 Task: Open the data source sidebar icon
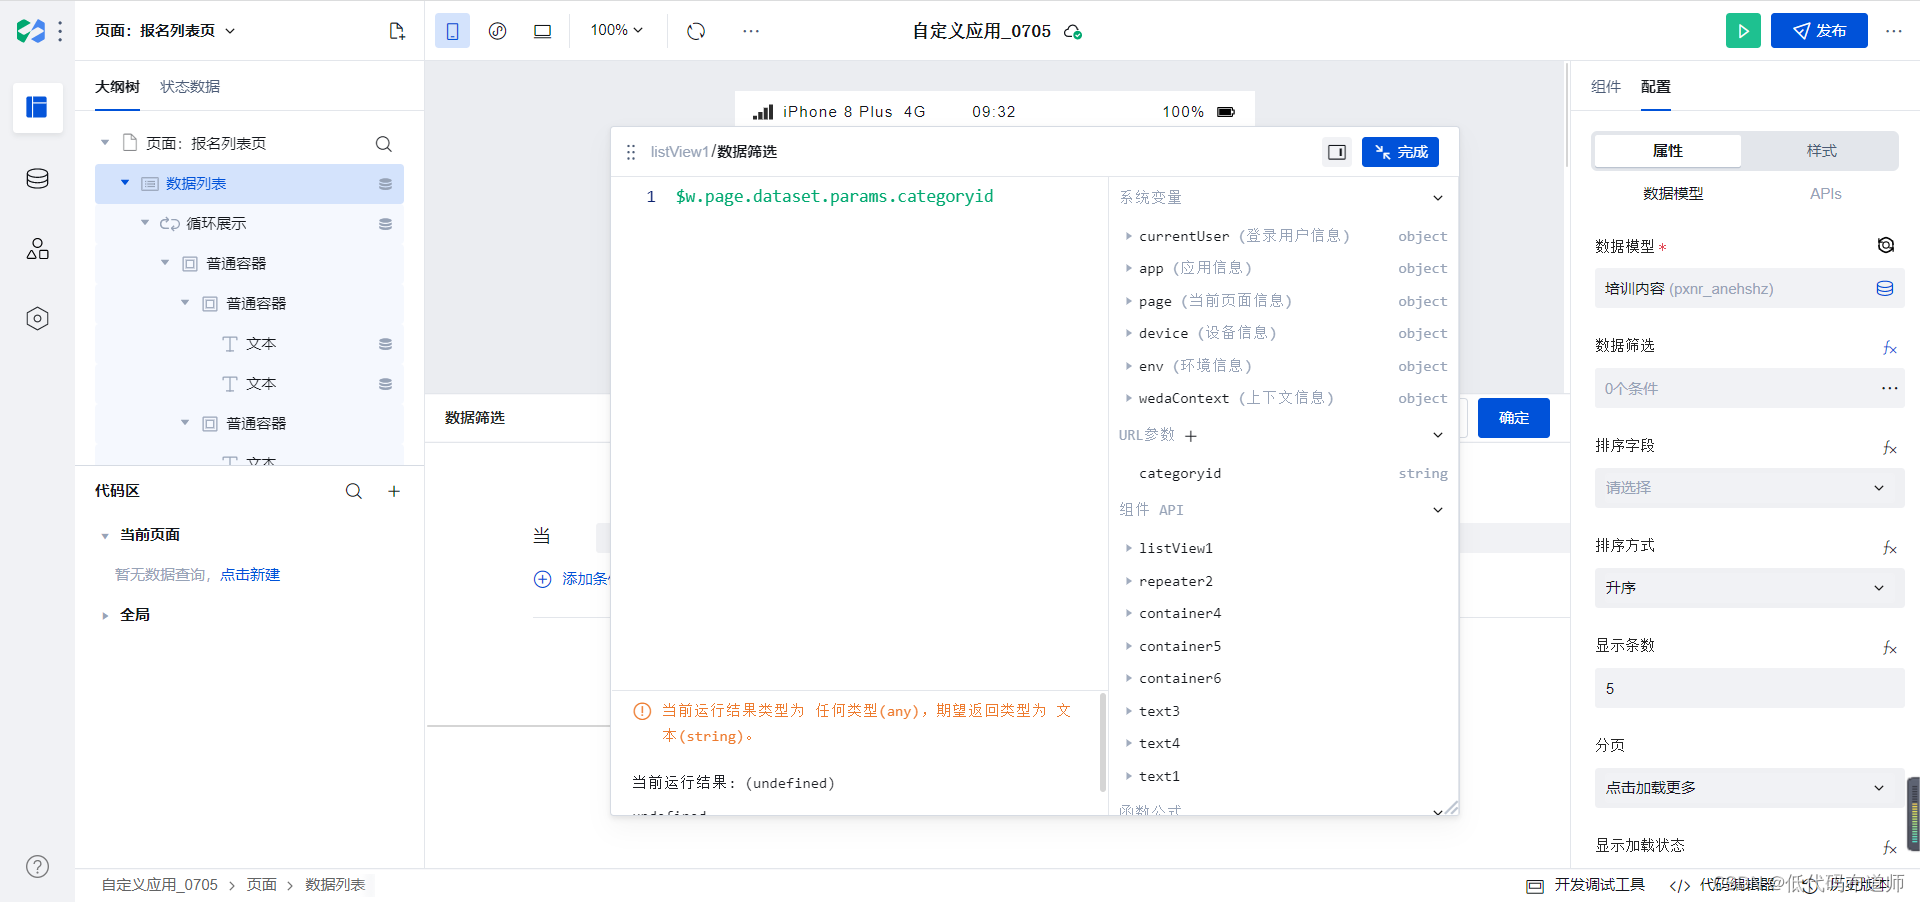tap(37, 179)
